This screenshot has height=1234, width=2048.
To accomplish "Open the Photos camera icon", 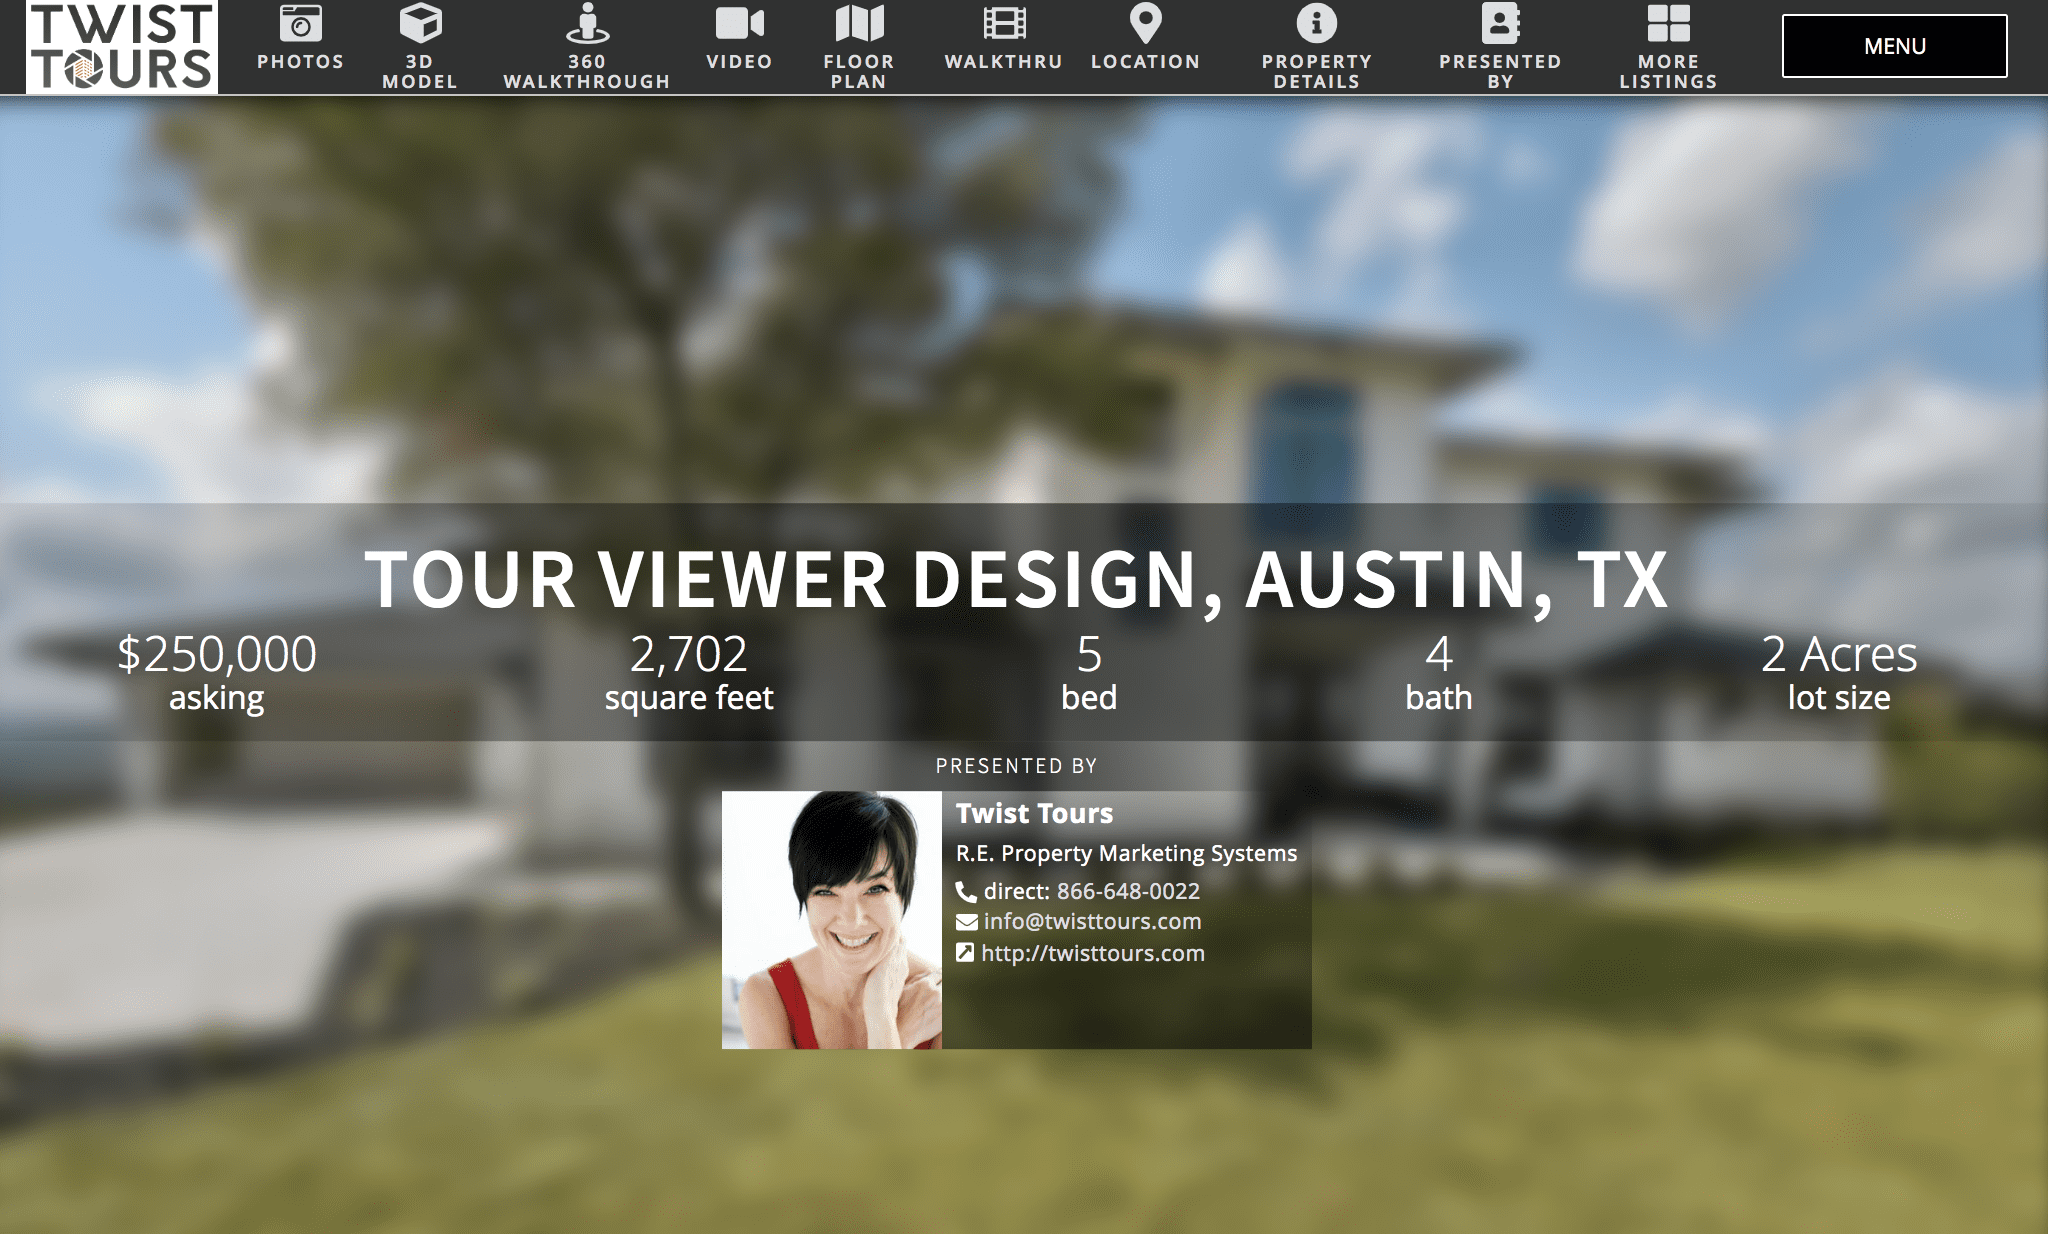I will [300, 23].
